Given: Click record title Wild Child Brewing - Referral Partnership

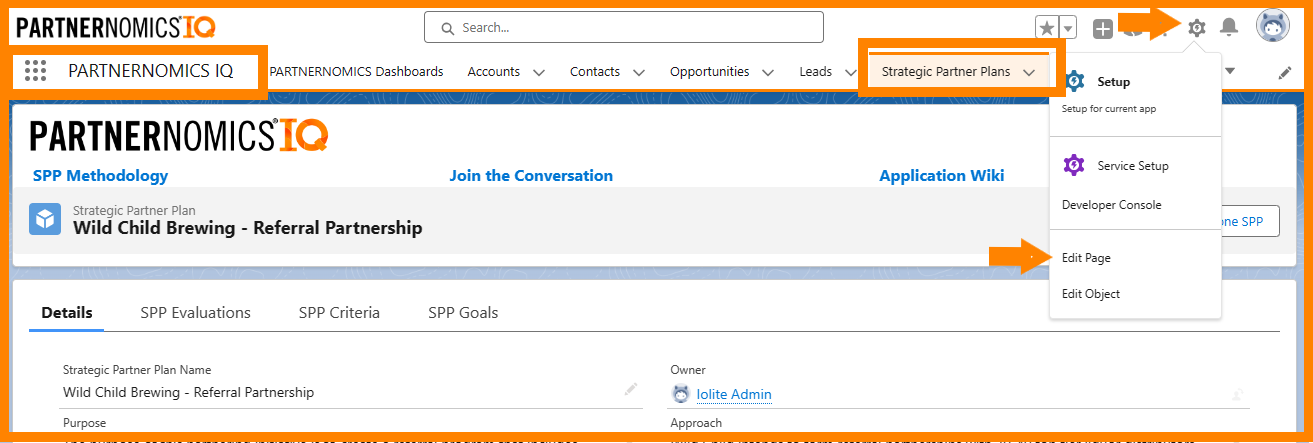Looking at the screenshot, I should click(248, 228).
